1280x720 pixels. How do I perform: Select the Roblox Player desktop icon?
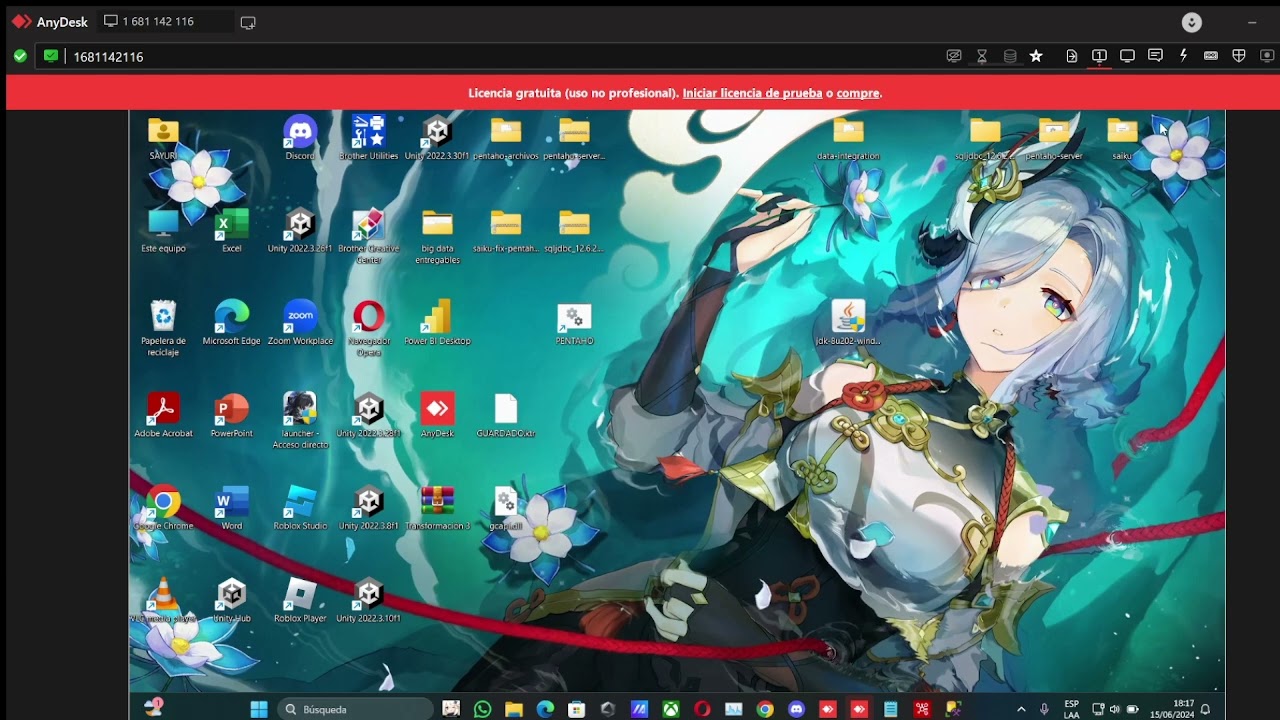pyautogui.click(x=300, y=600)
